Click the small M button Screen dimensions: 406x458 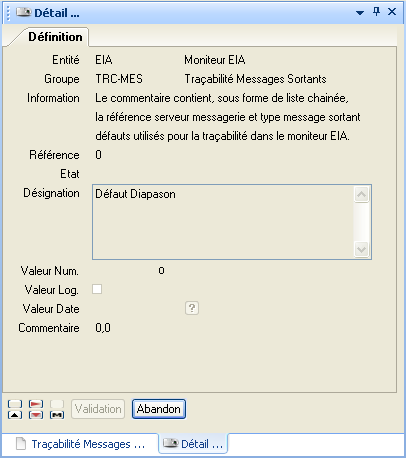(x=57, y=415)
